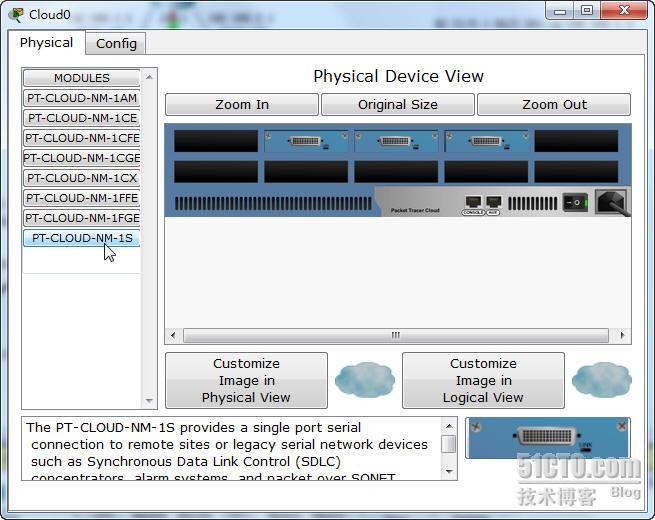
Task: Select the PT-CLOUD-NM-1CE module
Action: click(82, 118)
